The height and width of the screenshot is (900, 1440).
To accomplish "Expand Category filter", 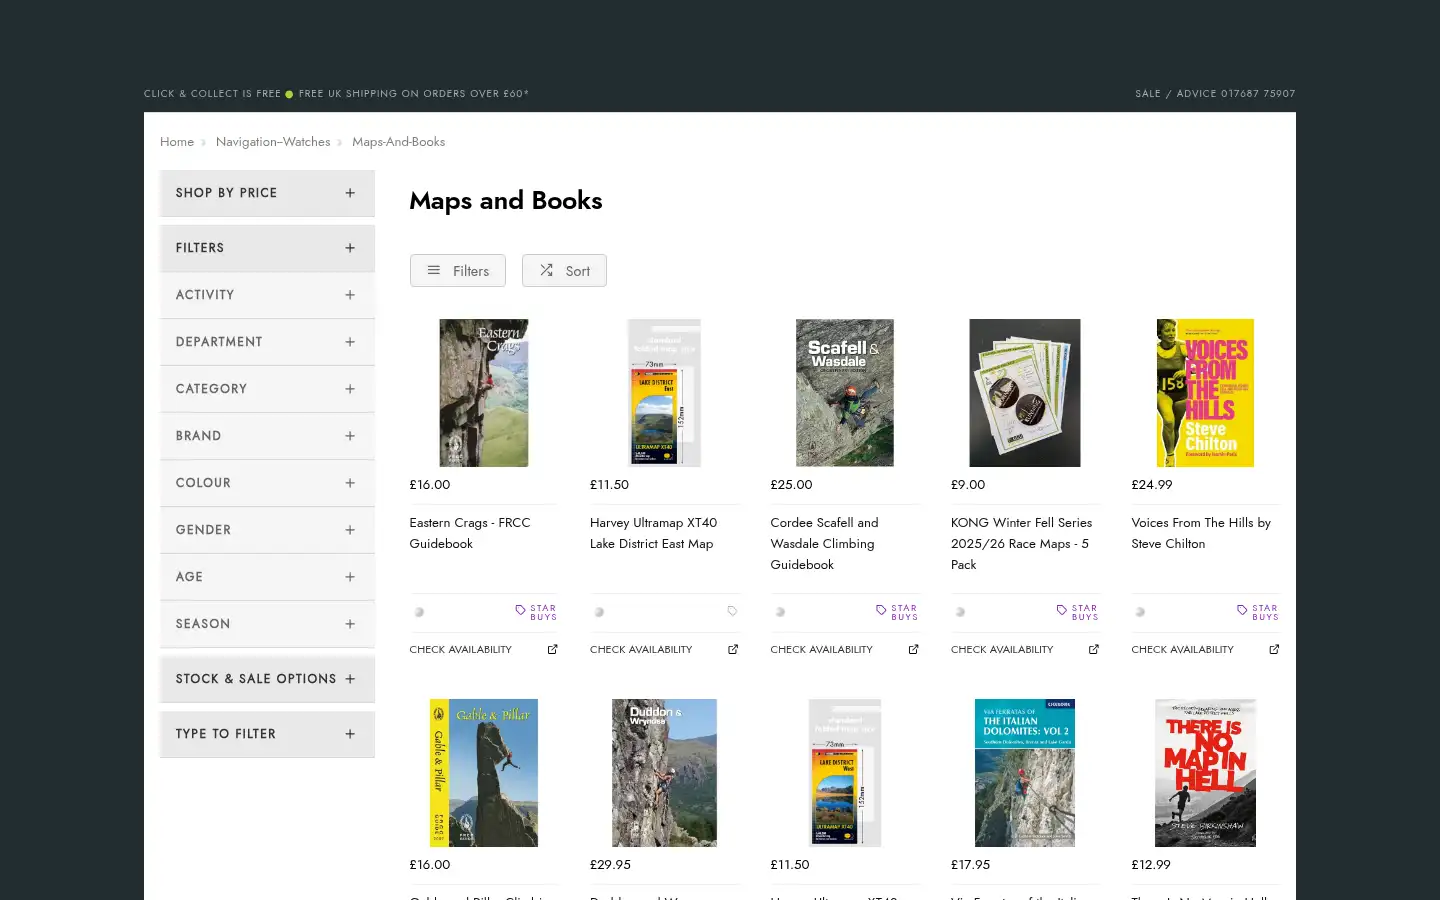I will coord(267,389).
